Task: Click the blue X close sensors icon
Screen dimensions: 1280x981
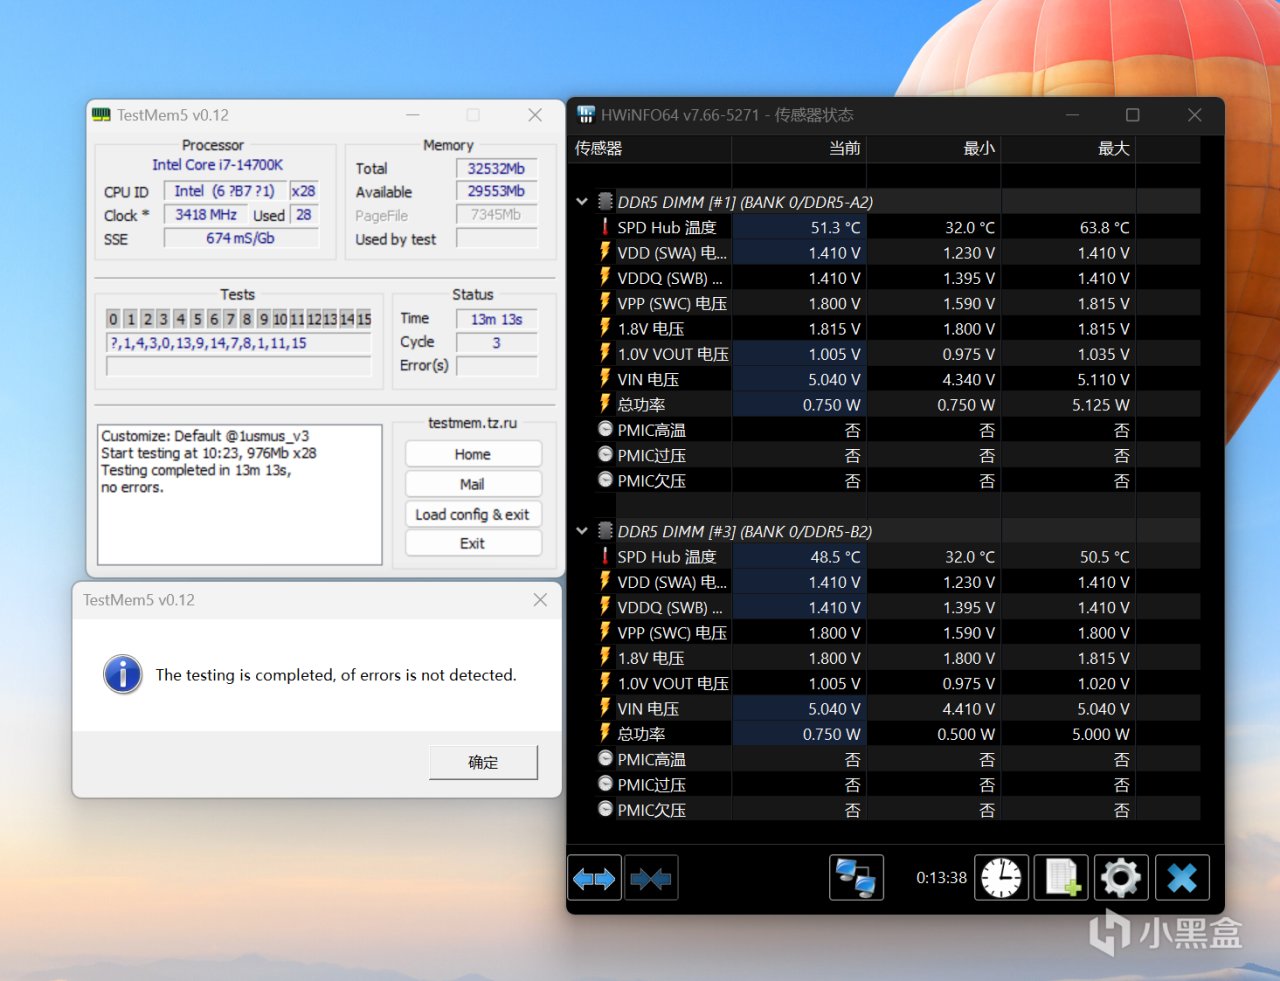Action: click(1181, 878)
